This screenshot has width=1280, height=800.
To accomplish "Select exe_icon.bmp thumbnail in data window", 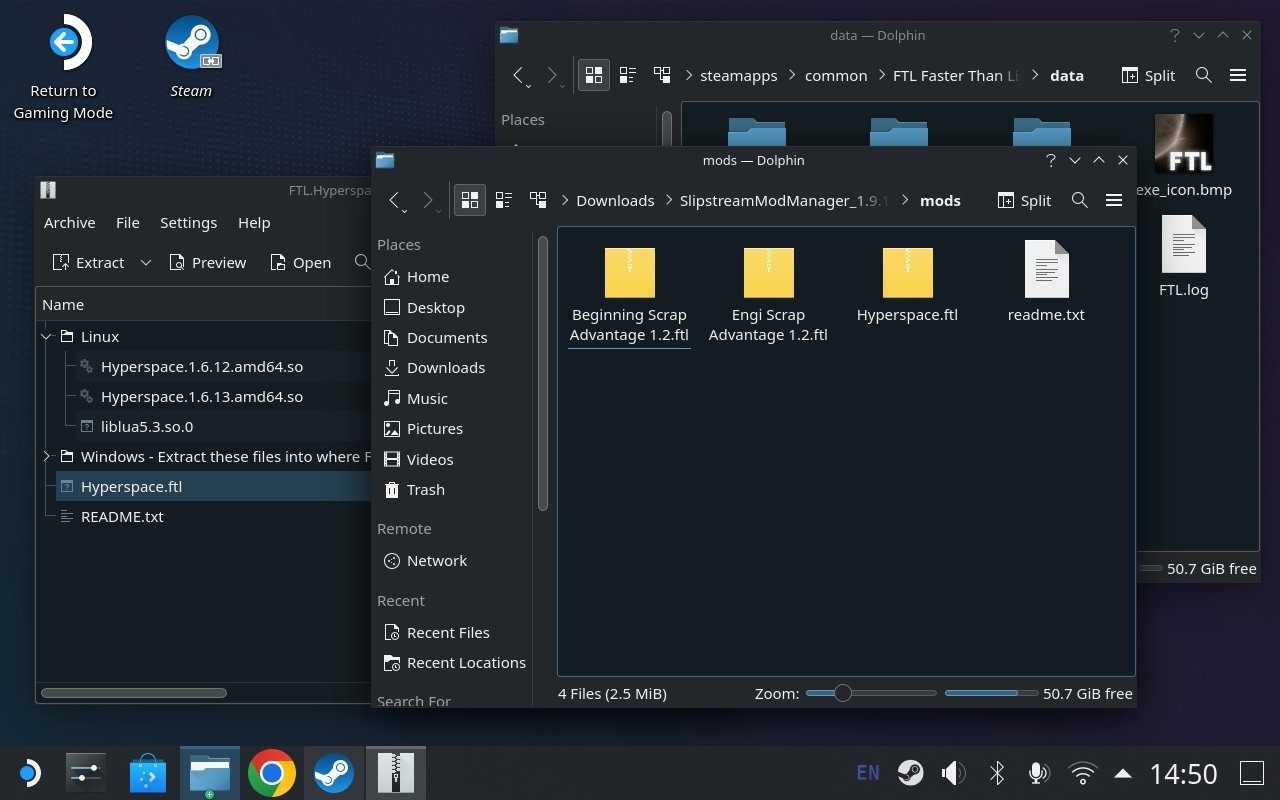I will tap(1184, 154).
